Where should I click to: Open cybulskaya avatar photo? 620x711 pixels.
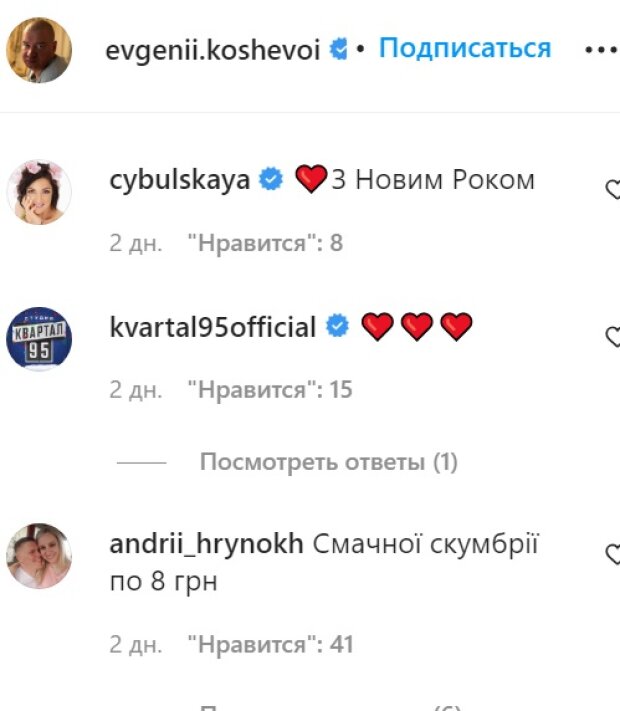pos(39,192)
